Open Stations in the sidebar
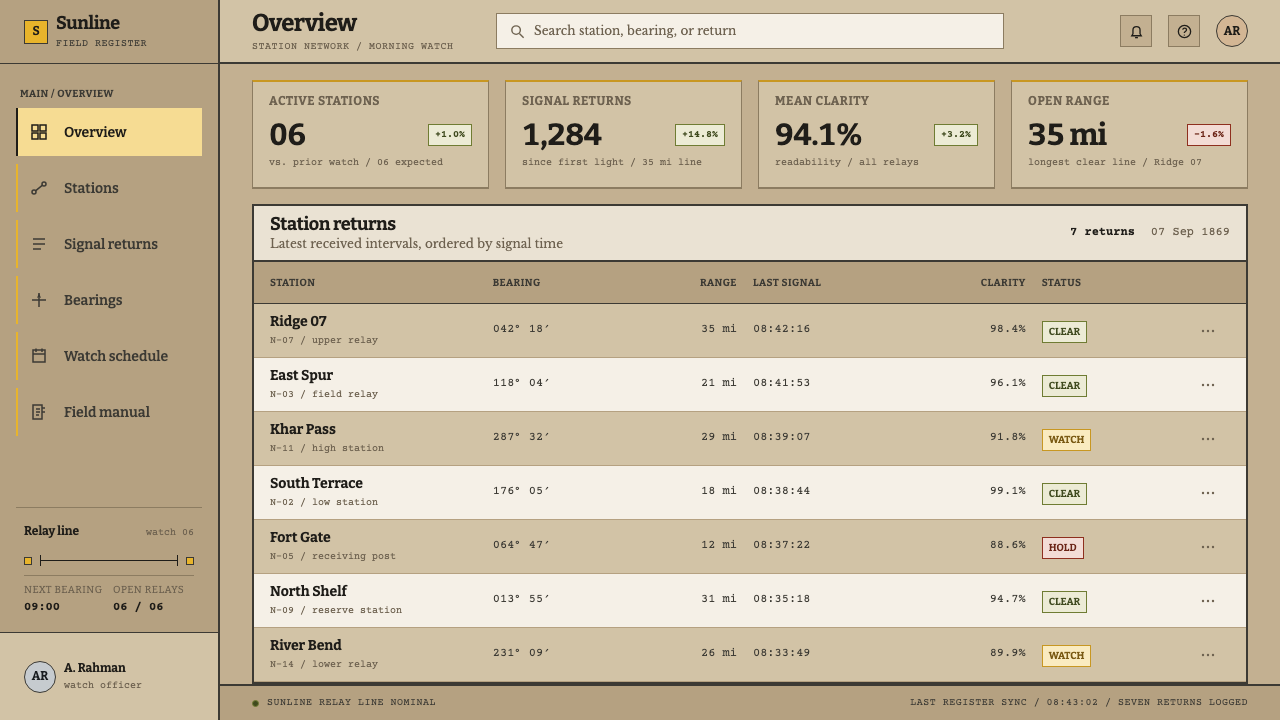This screenshot has height=720, width=1280. (x=109, y=188)
